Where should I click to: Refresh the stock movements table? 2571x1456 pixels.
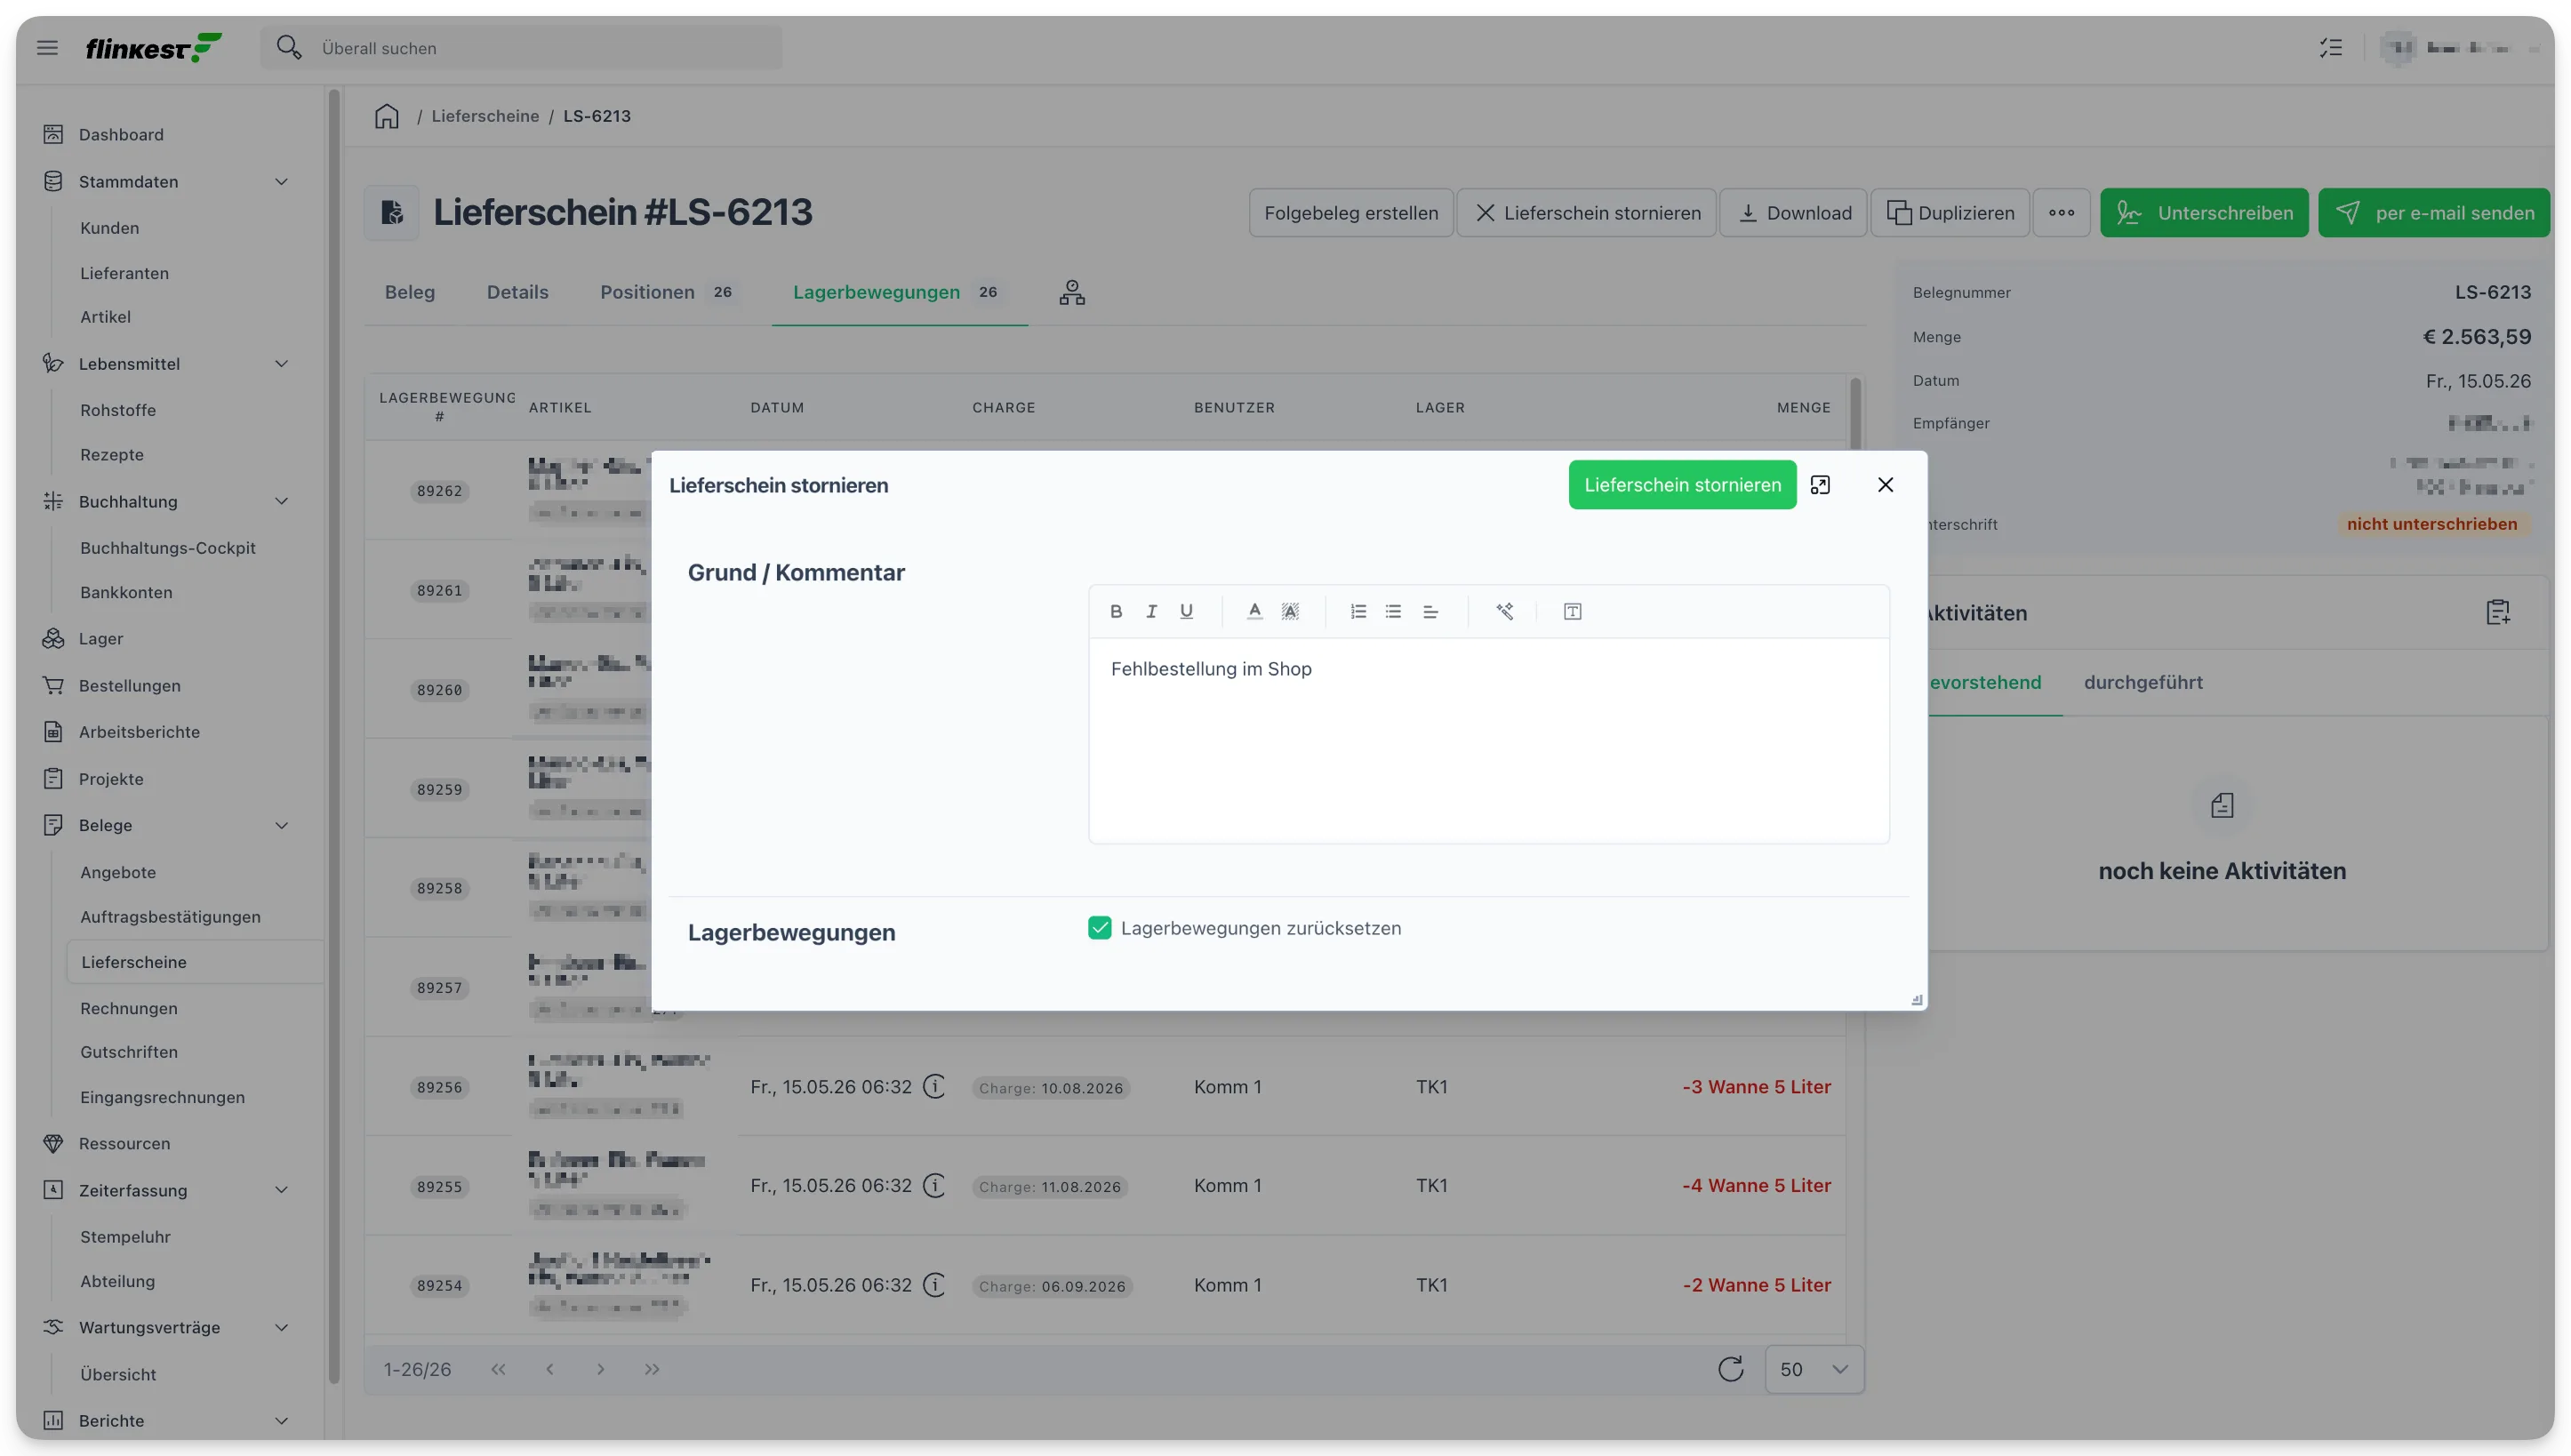click(1730, 1369)
